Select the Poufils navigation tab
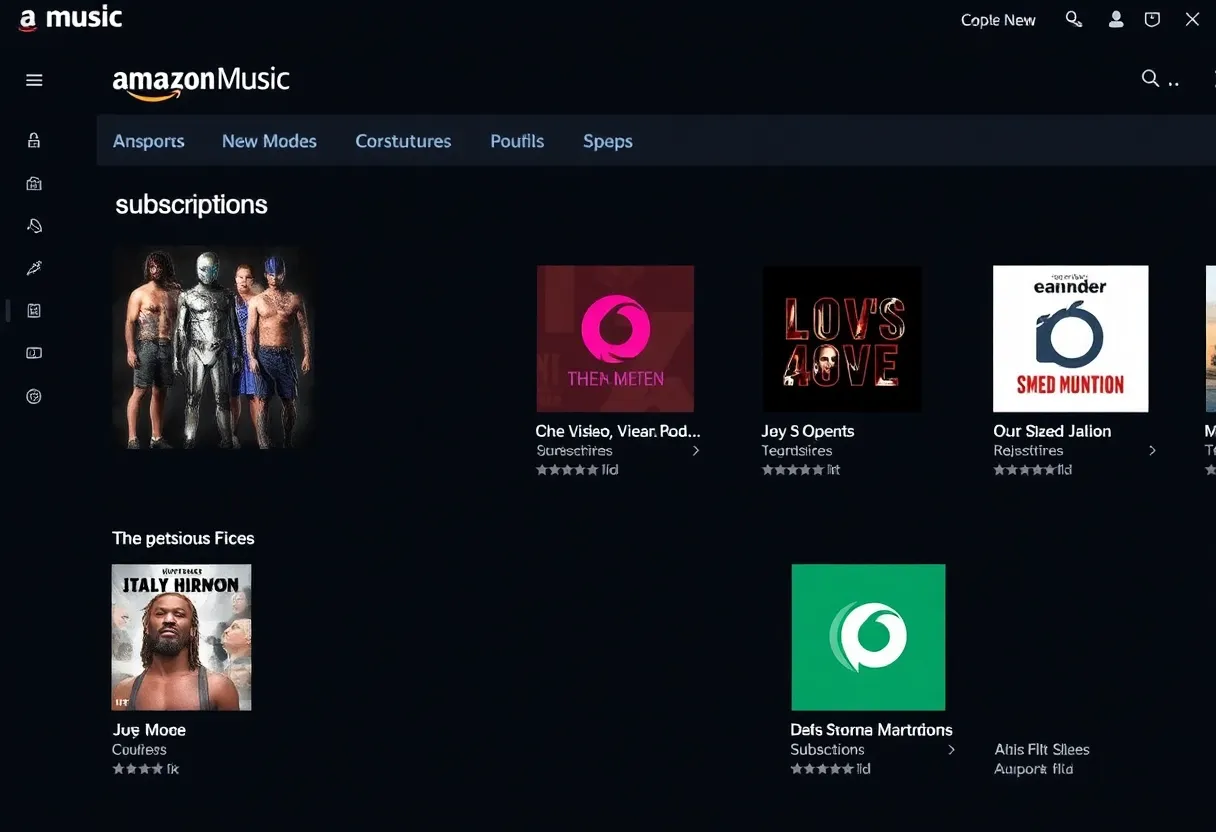 click(x=517, y=141)
